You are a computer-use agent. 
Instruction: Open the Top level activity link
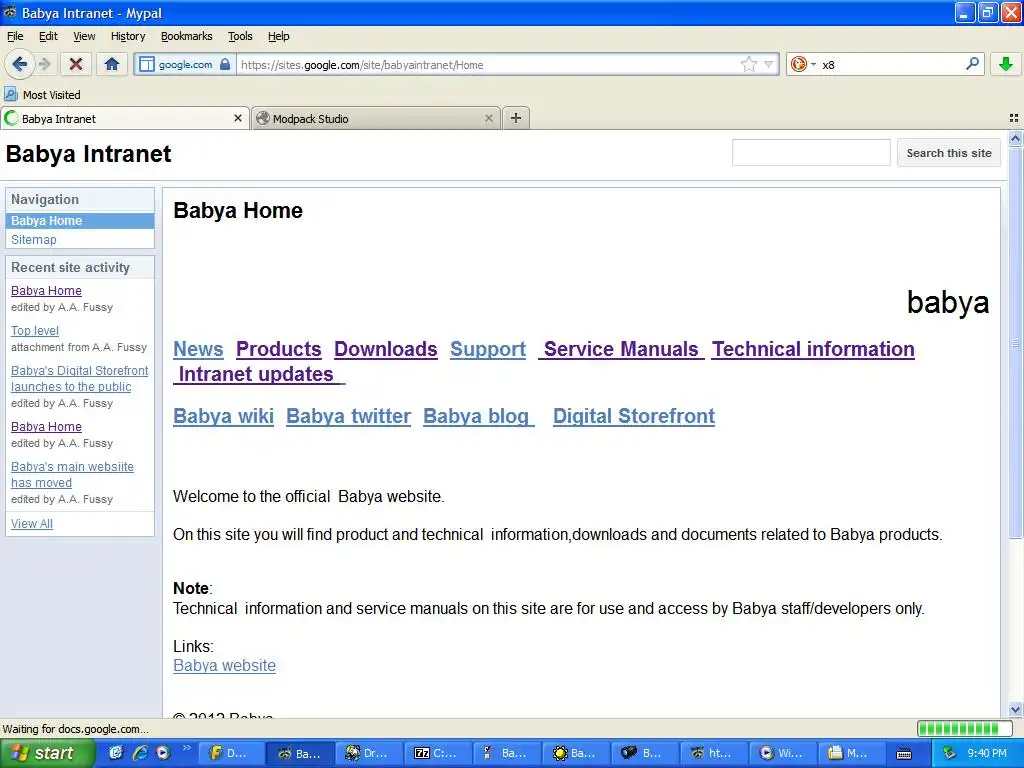point(35,330)
